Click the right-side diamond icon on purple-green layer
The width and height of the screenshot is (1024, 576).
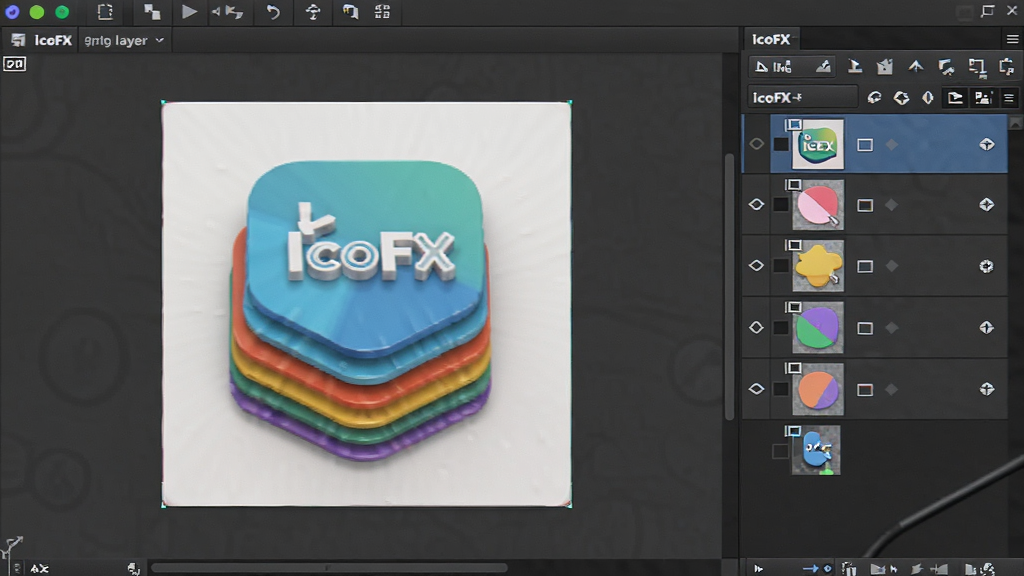[x=987, y=328]
